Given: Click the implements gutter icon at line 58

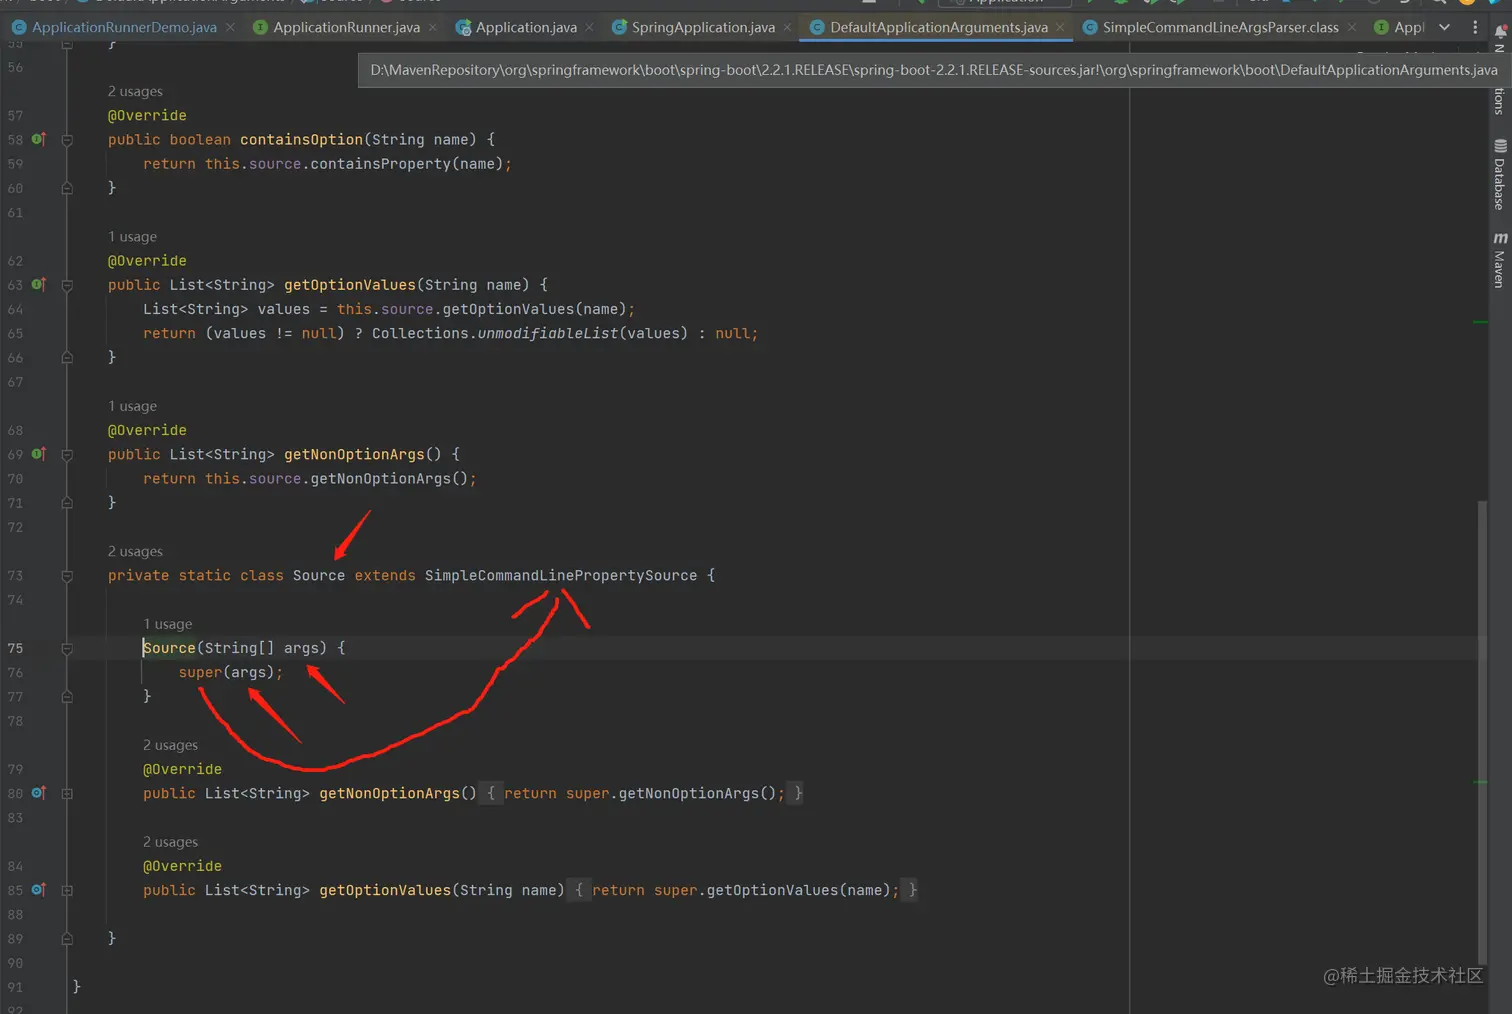Looking at the screenshot, I should (39, 139).
